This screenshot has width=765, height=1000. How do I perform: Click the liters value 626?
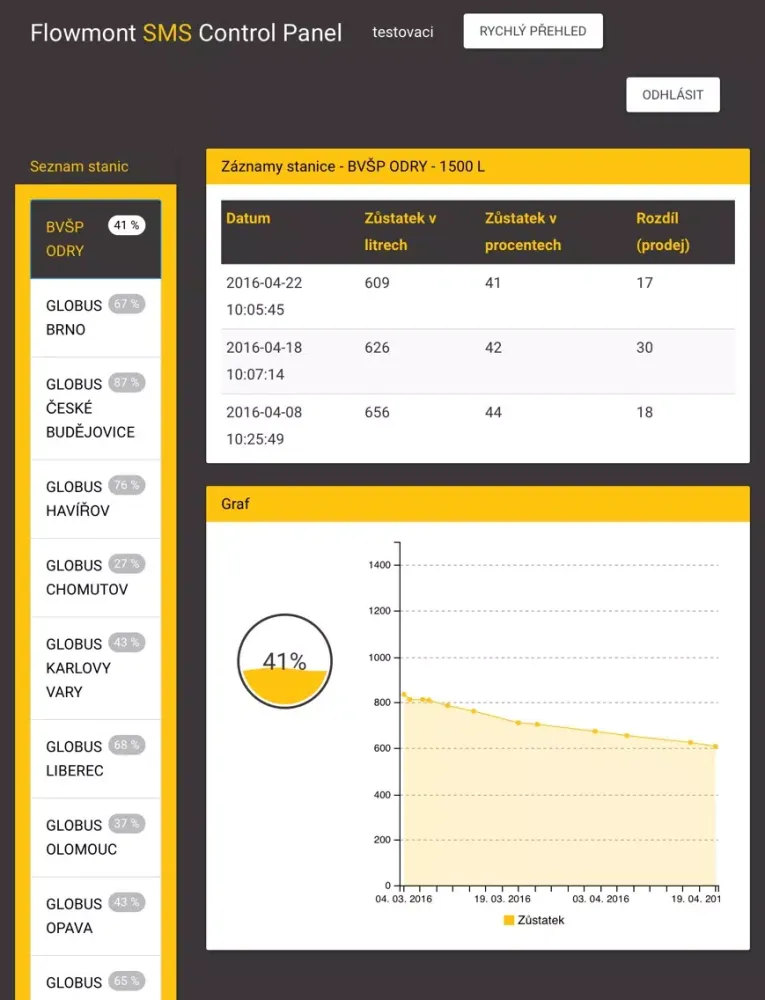(x=377, y=348)
